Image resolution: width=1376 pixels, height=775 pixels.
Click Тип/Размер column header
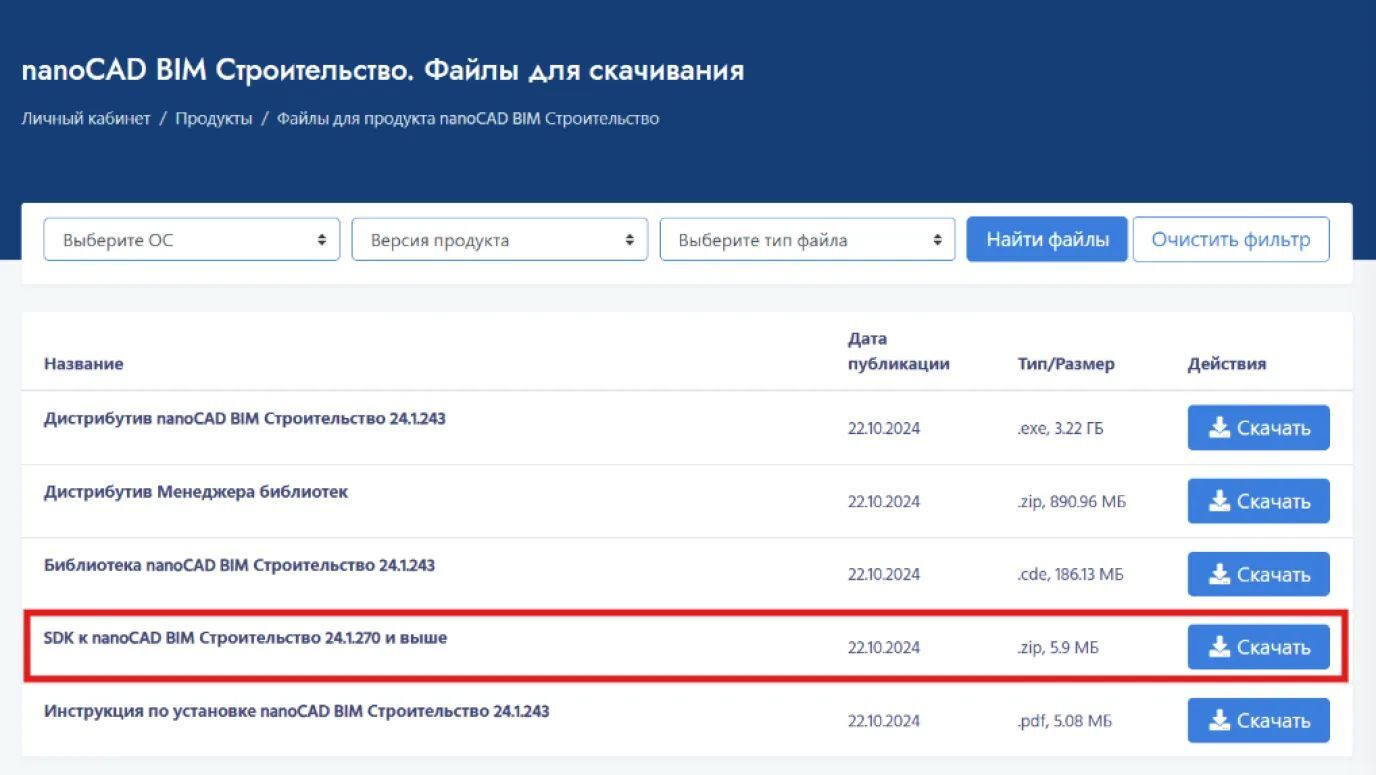click(1066, 364)
